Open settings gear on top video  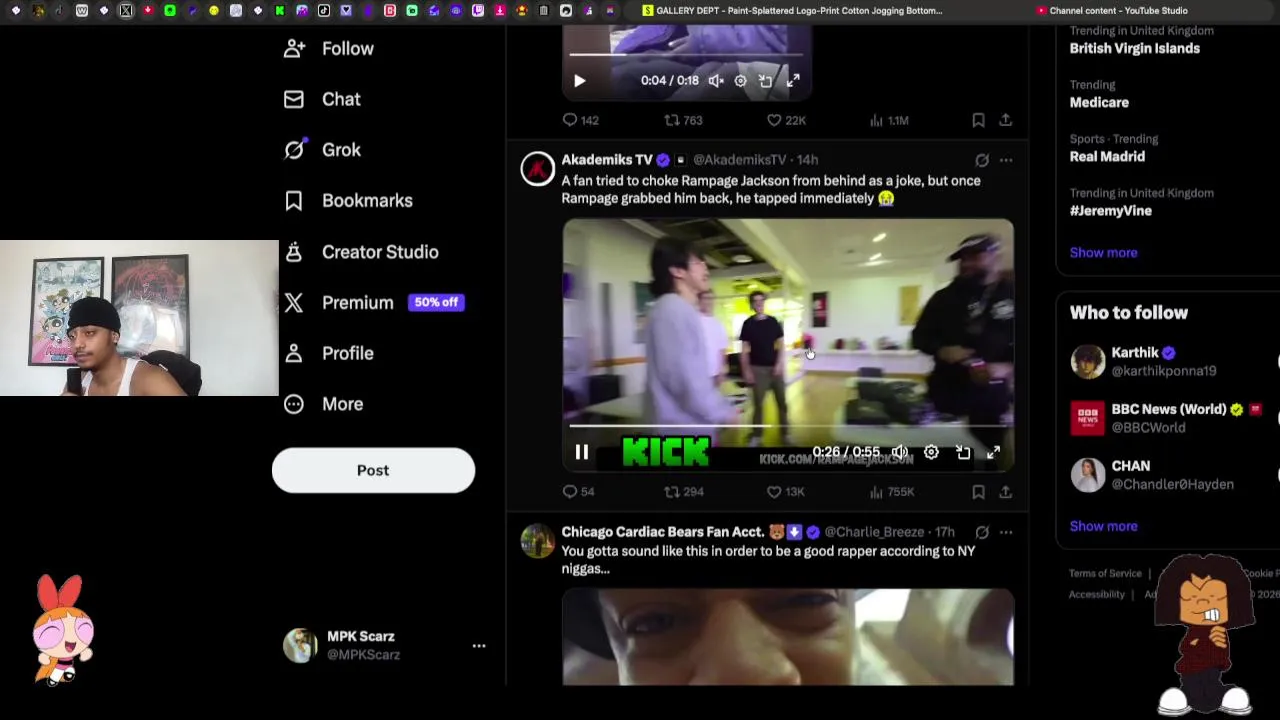pyautogui.click(x=740, y=81)
